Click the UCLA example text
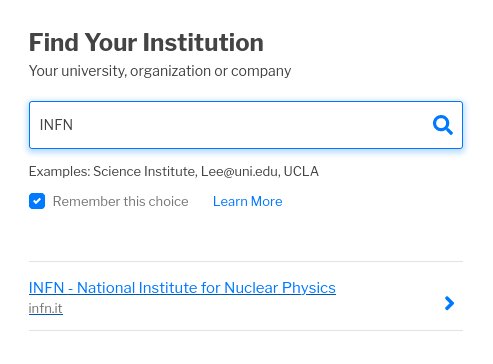The width and height of the screenshot is (493, 364). [301, 171]
